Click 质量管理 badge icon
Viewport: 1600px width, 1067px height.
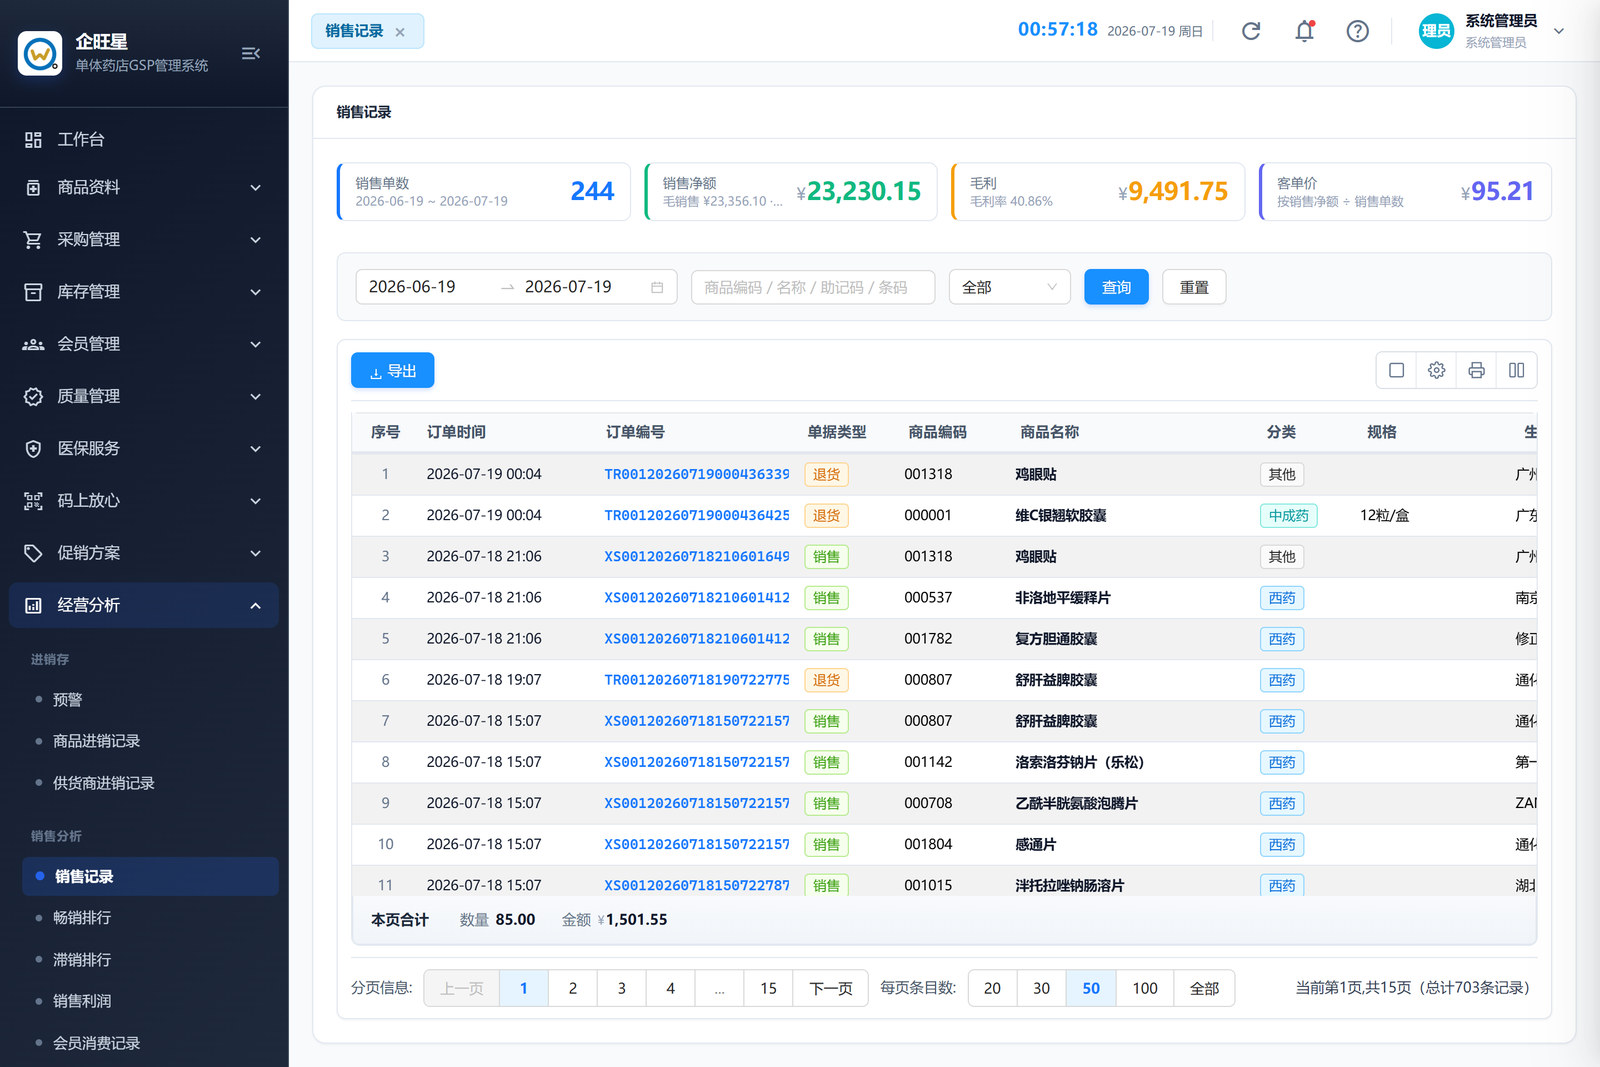(33, 397)
